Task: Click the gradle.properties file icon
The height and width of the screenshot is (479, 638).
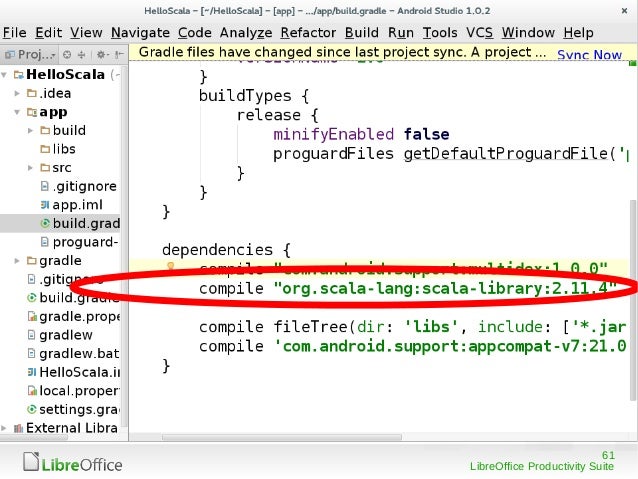Action: 32,316
